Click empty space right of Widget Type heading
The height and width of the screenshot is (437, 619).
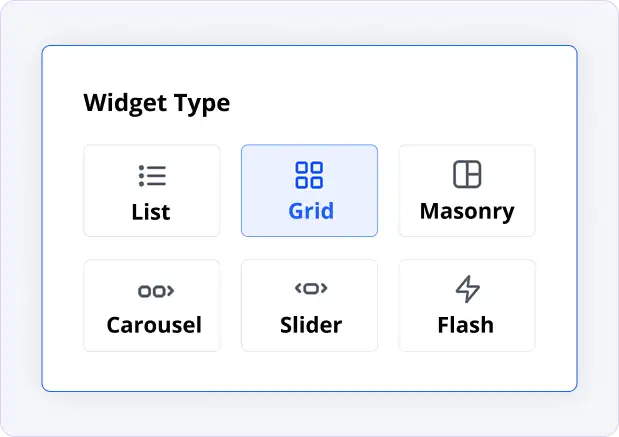(x=400, y=103)
